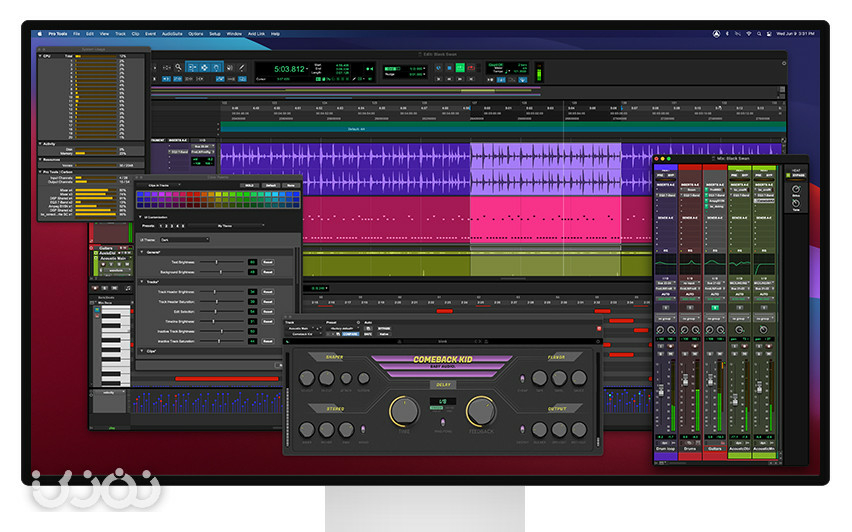
Task: Open the File menu
Action: point(77,34)
